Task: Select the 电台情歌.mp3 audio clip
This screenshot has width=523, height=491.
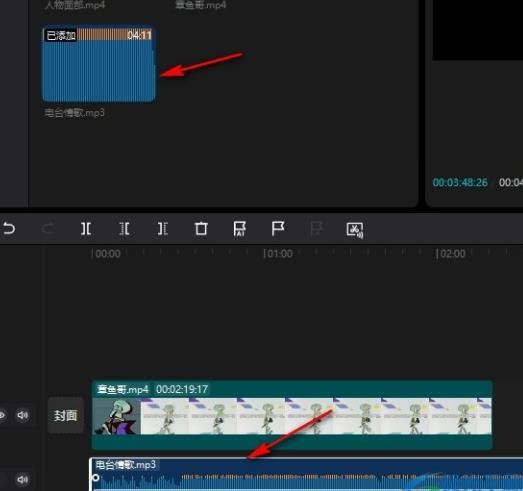Action: (306, 474)
